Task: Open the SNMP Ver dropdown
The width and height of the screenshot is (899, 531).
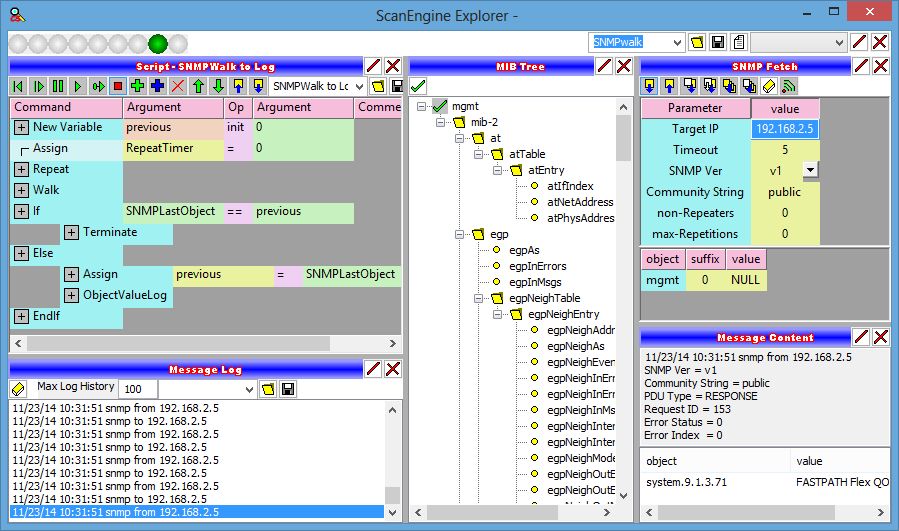Action: click(x=810, y=170)
